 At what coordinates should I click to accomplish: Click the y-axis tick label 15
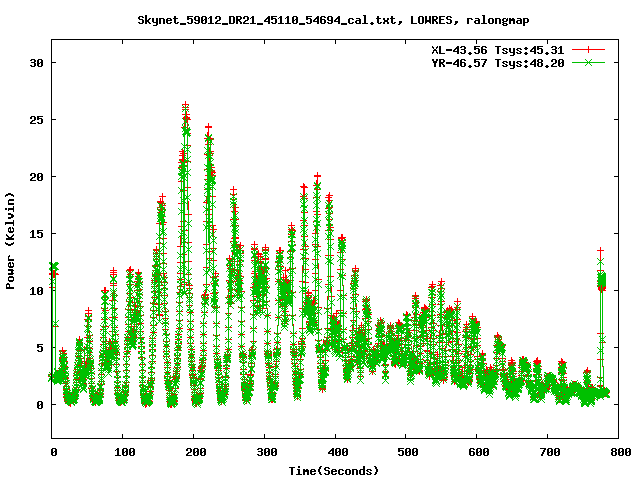coord(36,234)
